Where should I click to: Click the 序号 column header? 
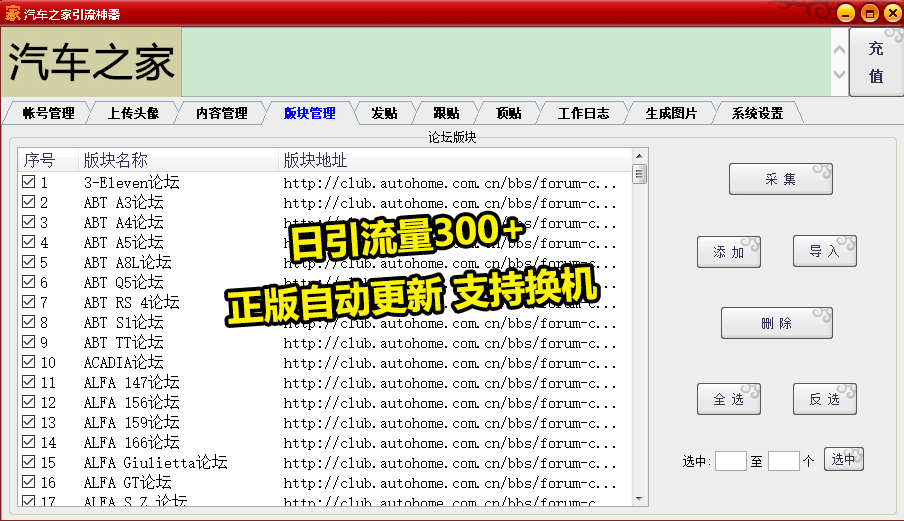(48, 160)
